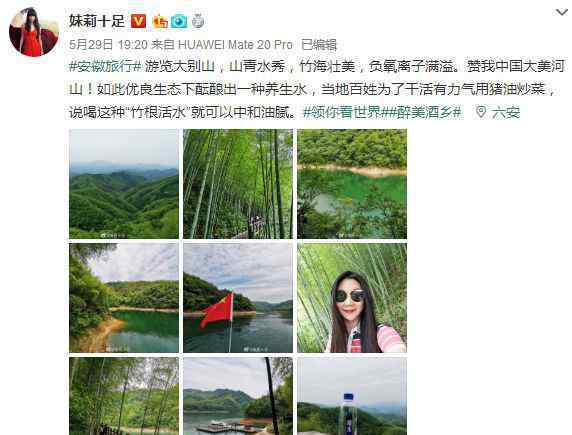Open the green mountain range photo
Image resolution: width=572 pixels, height=435 pixels.
click(x=124, y=184)
